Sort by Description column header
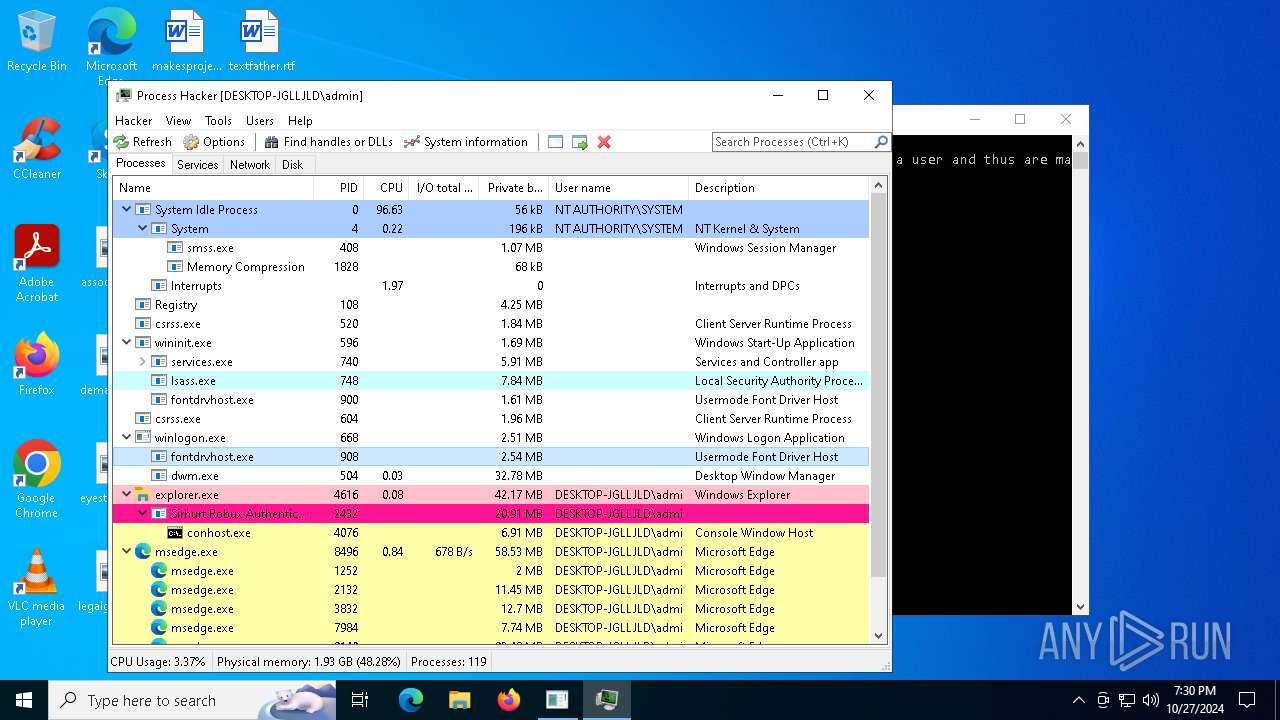 pos(779,188)
